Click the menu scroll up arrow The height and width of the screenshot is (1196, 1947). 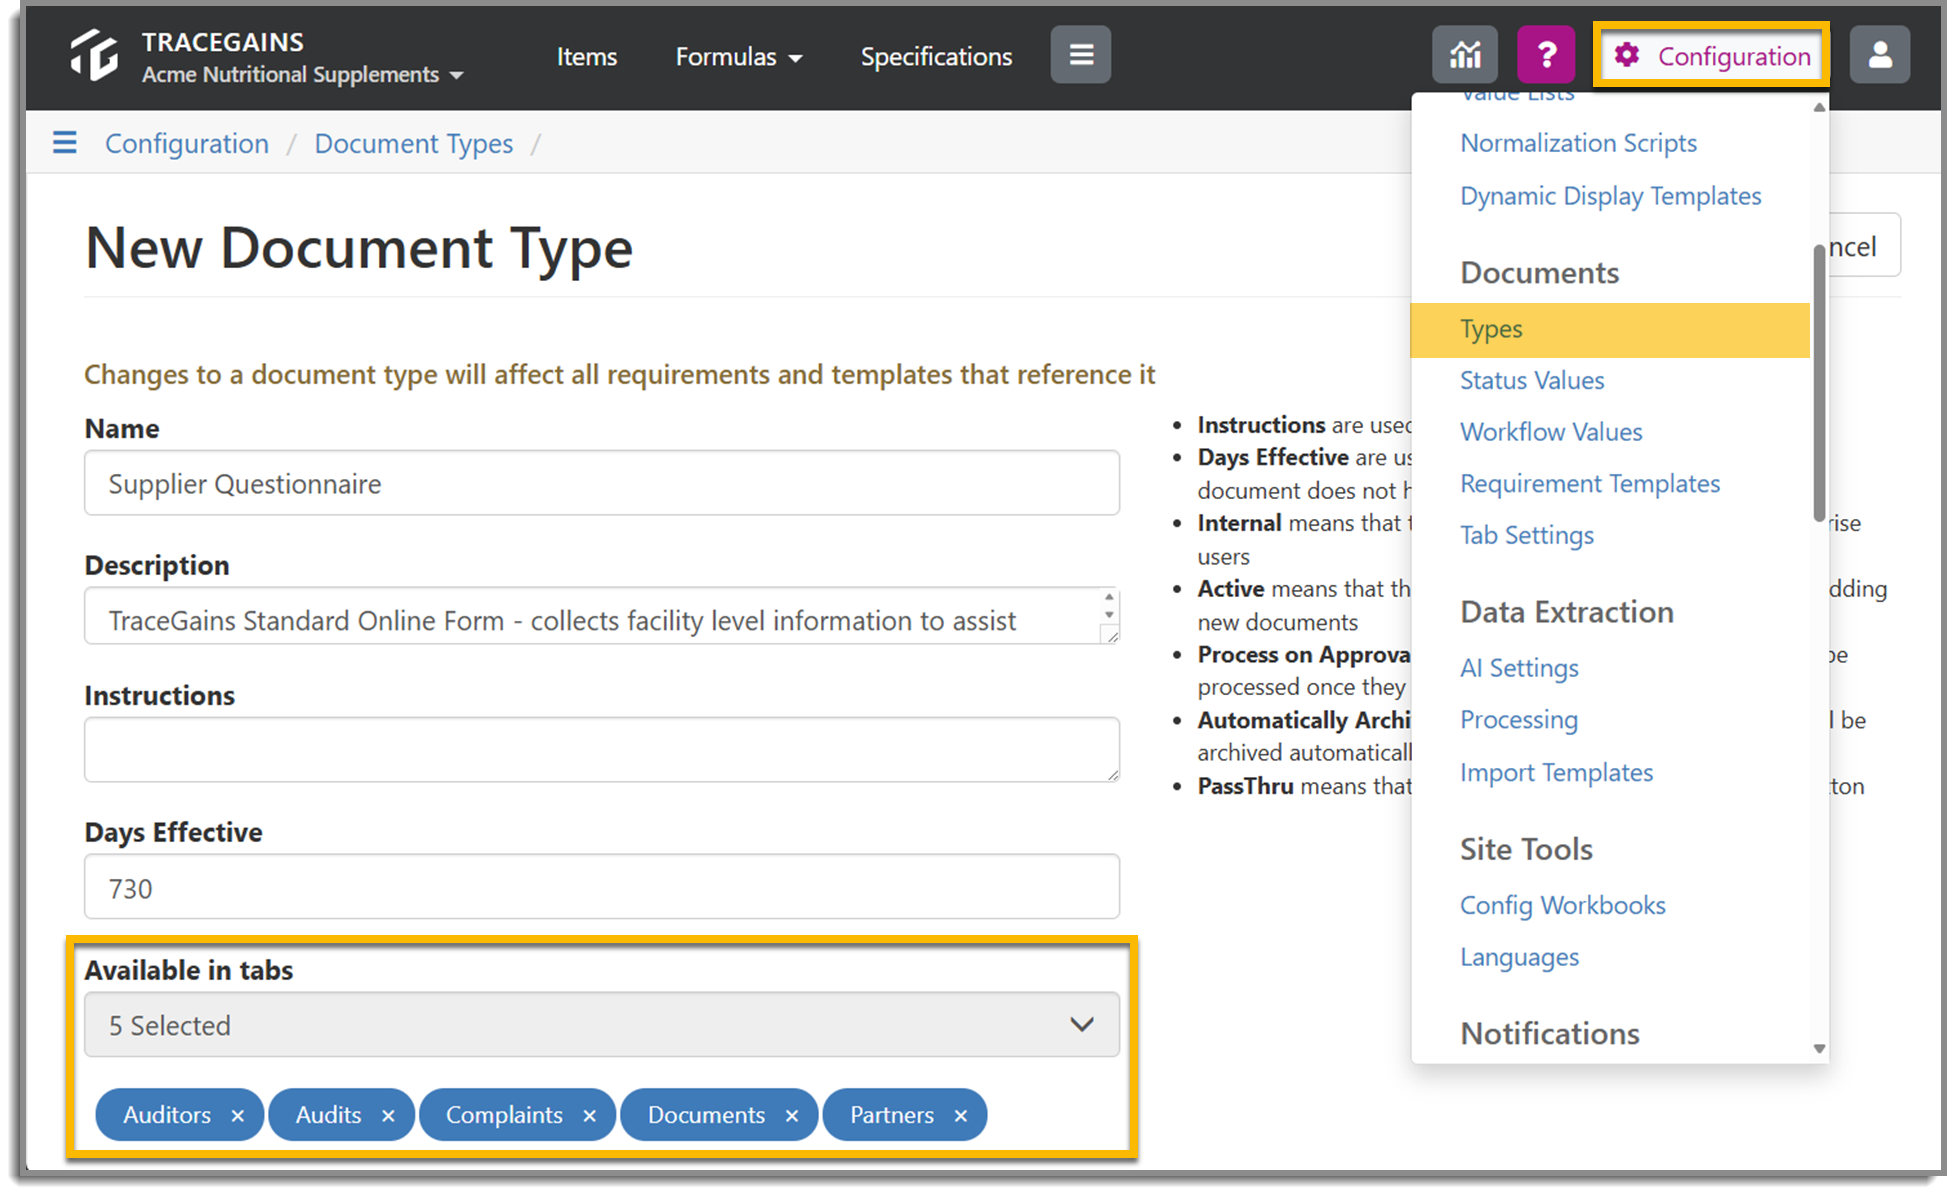point(1819,107)
